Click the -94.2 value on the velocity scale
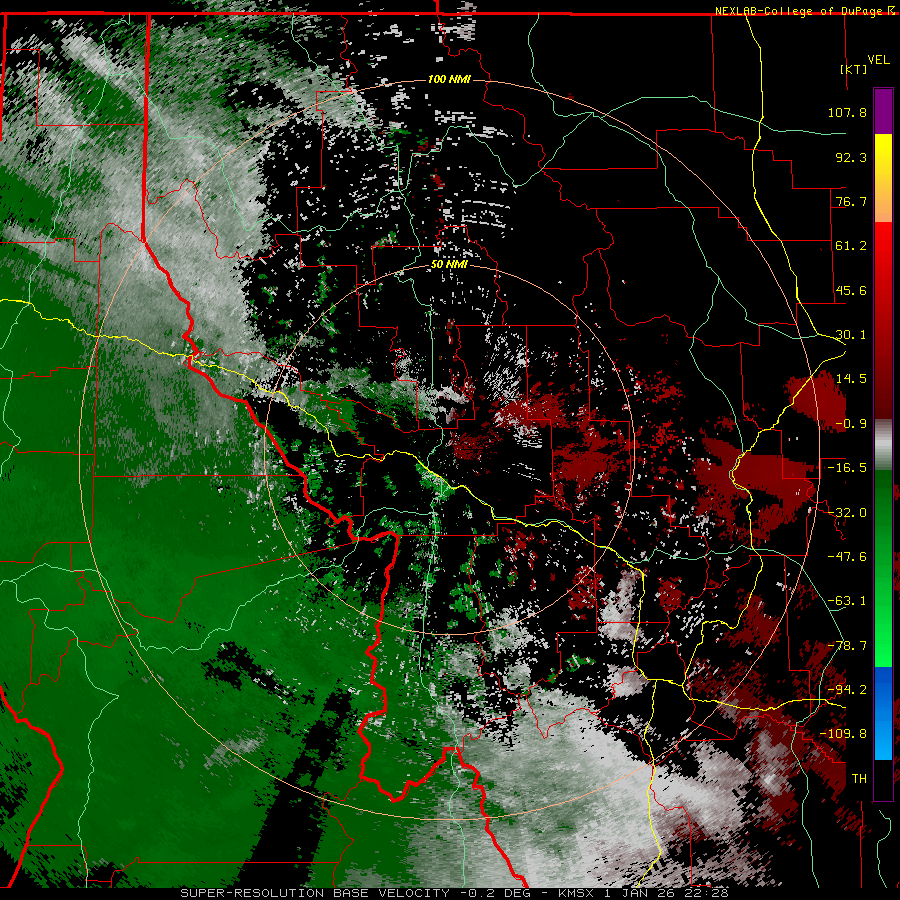The height and width of the screenshot is (900, 900). [847, 689]
